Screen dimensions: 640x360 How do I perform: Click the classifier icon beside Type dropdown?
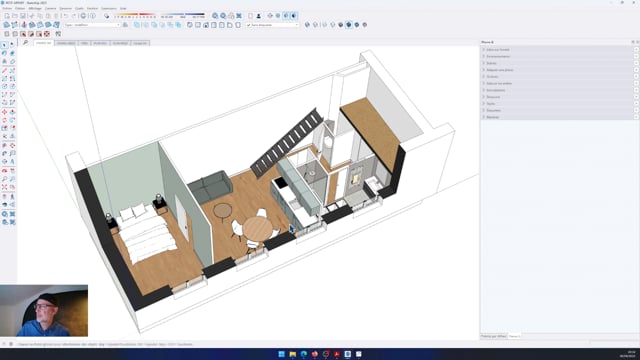[125, 25]
